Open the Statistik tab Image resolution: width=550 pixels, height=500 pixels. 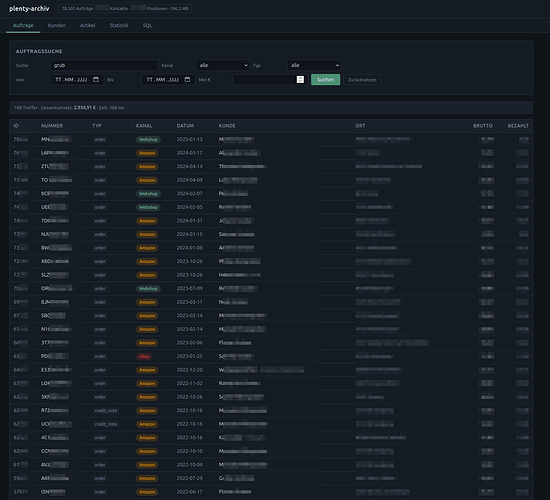(119, 25)
